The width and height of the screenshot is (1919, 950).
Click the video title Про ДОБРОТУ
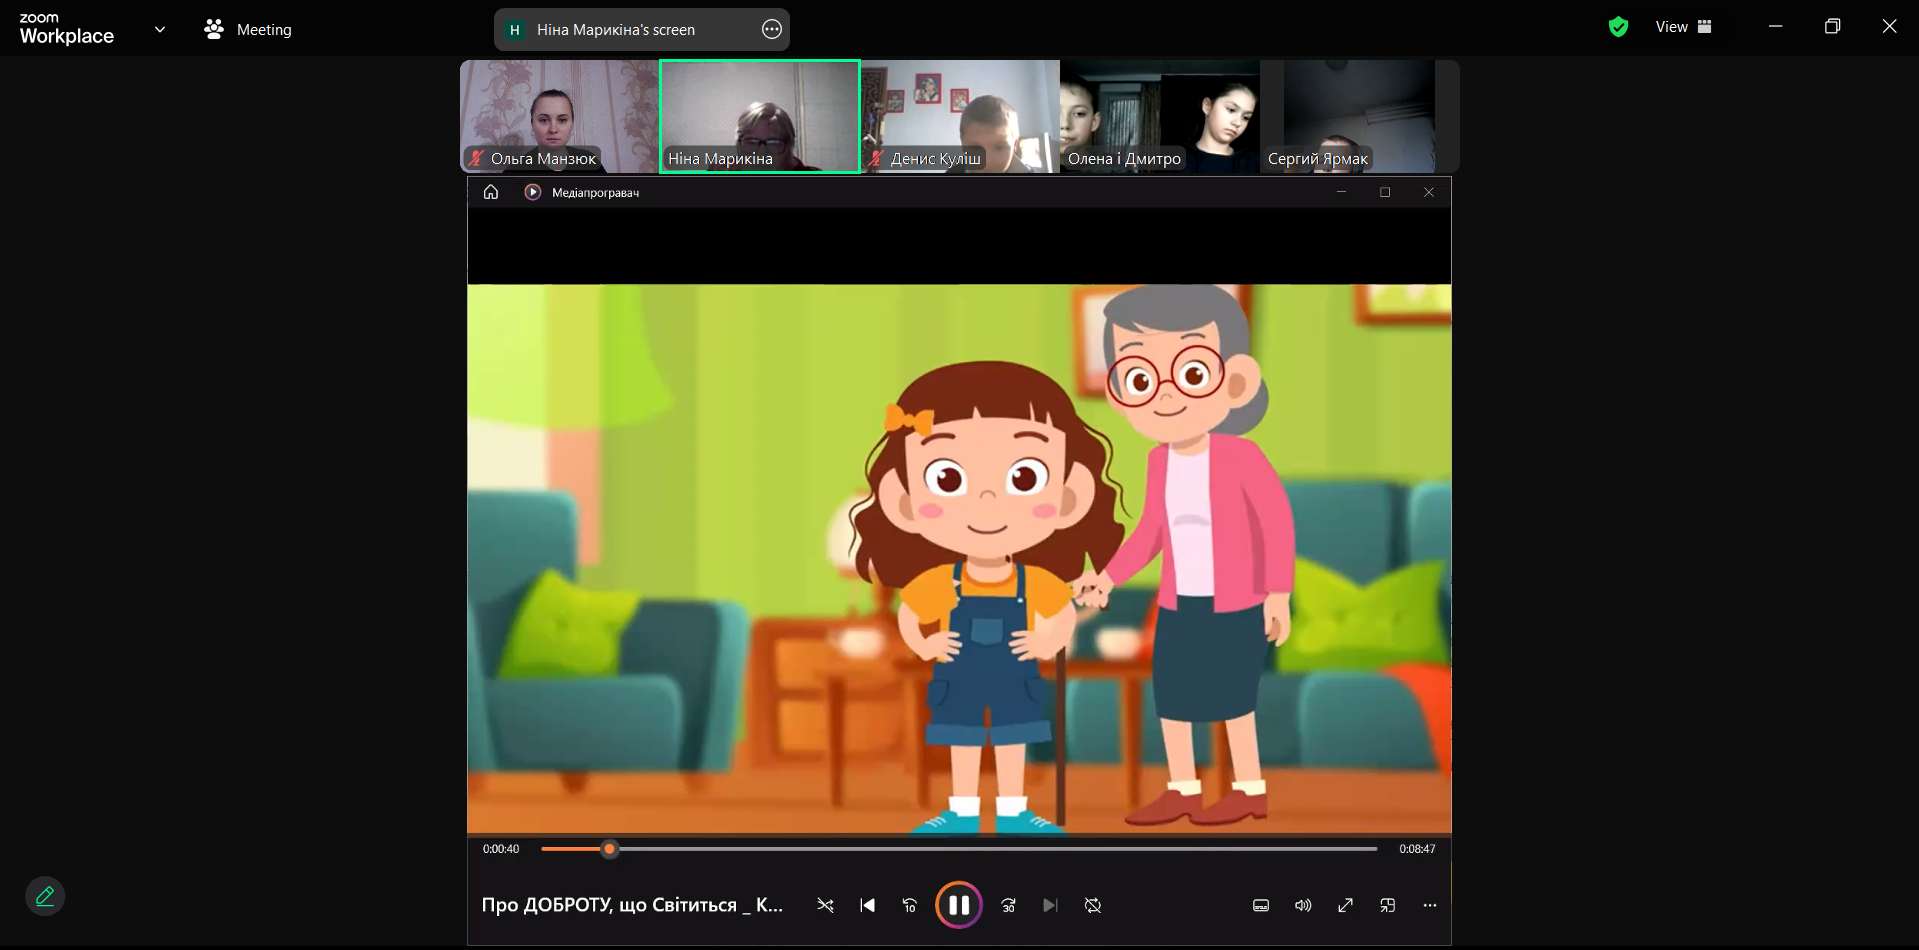632,905
